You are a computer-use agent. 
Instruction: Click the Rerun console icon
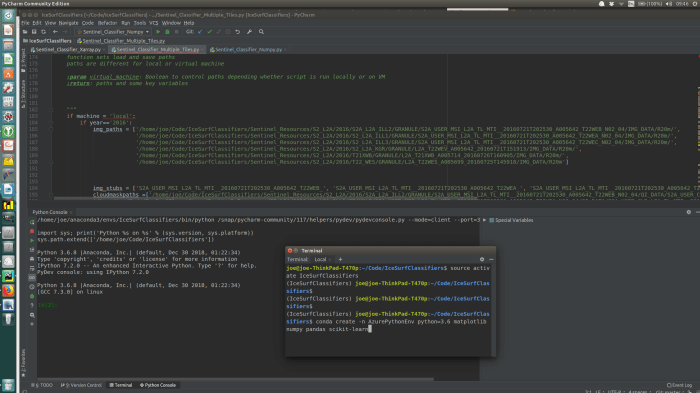pyautogui.click(x=32, y=222)
